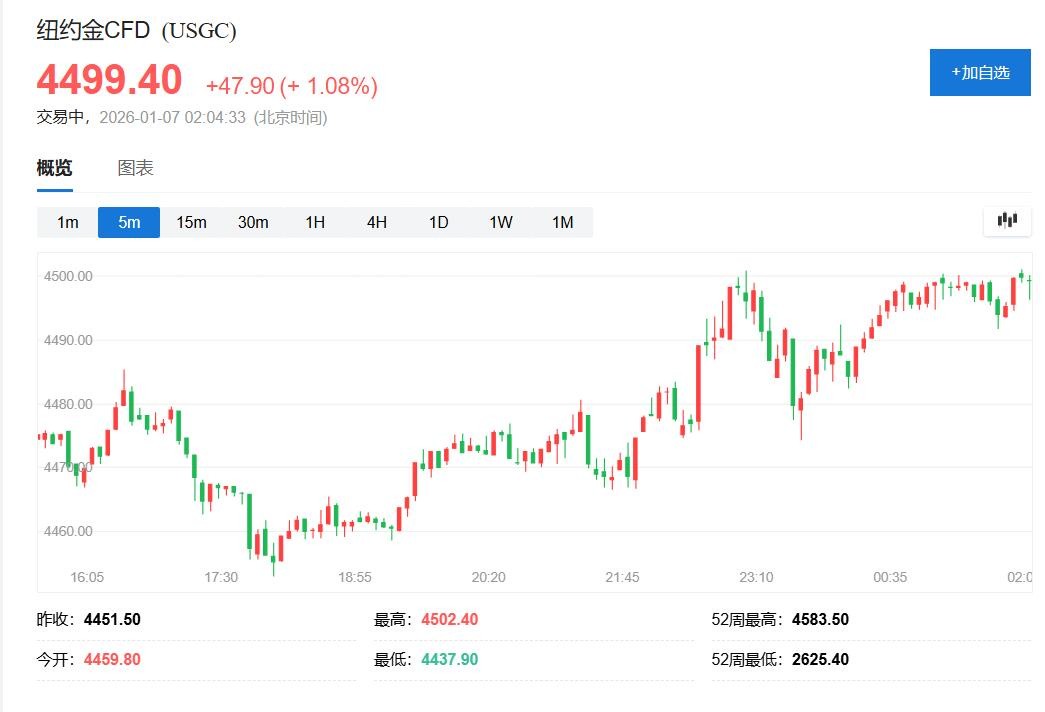Viewport: 1045px width, 712px height.
Task: Click the +加自选 button
Action: [x=980, y=72]
